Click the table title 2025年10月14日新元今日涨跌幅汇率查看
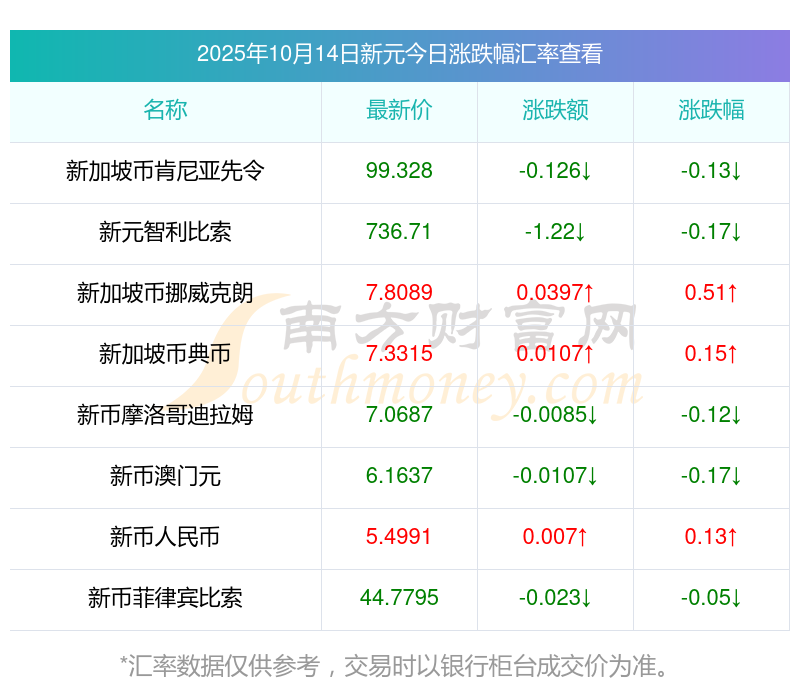Image resolution: width=800 pixels, height=697 pixels. click(x=399, y=54)
